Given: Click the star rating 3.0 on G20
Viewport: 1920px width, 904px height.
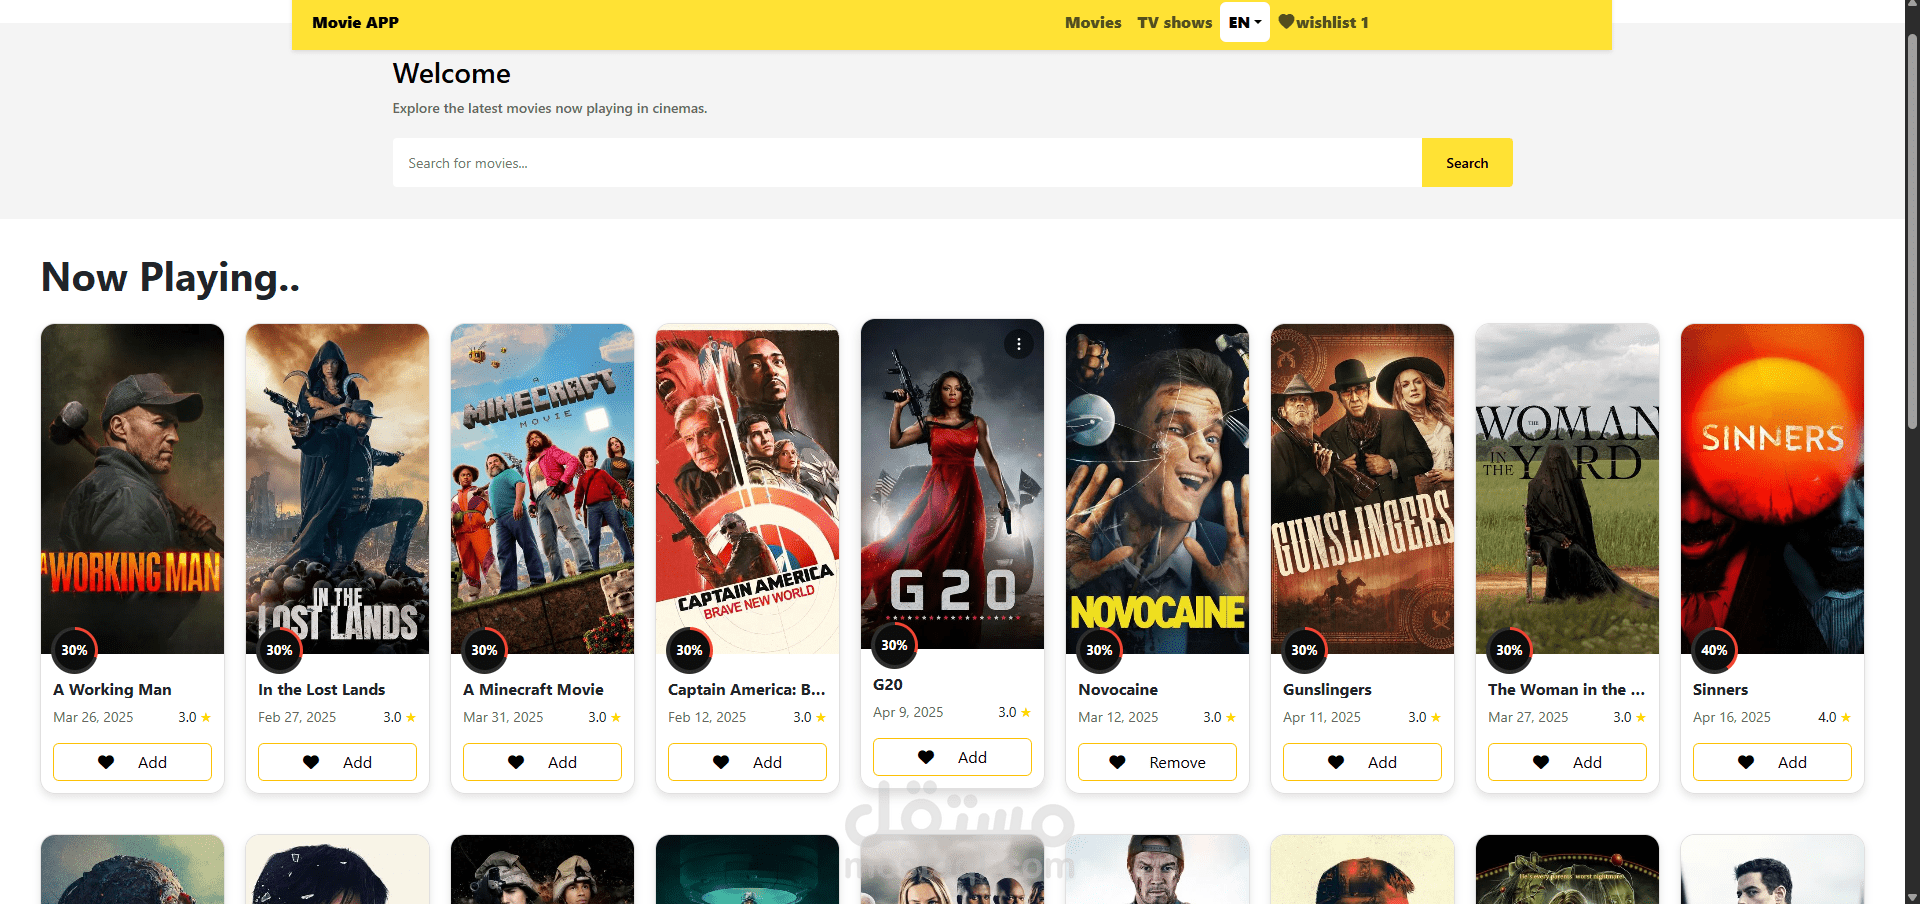Looking at the screenshot, I should pyautogui.click(x=1014, y=712).
